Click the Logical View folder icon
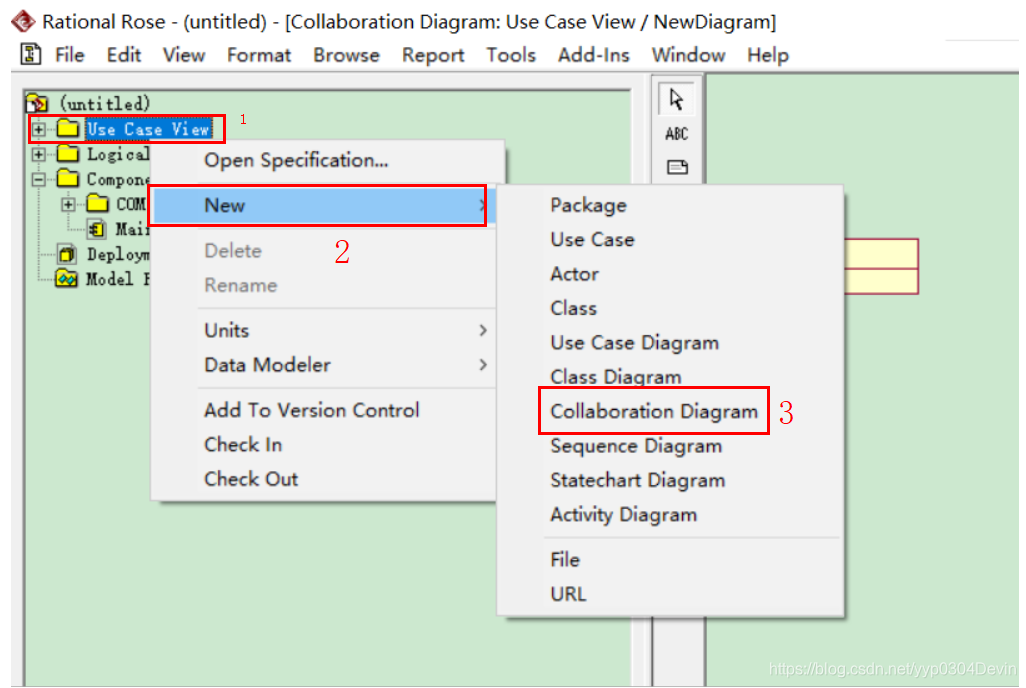 (67, 154)
